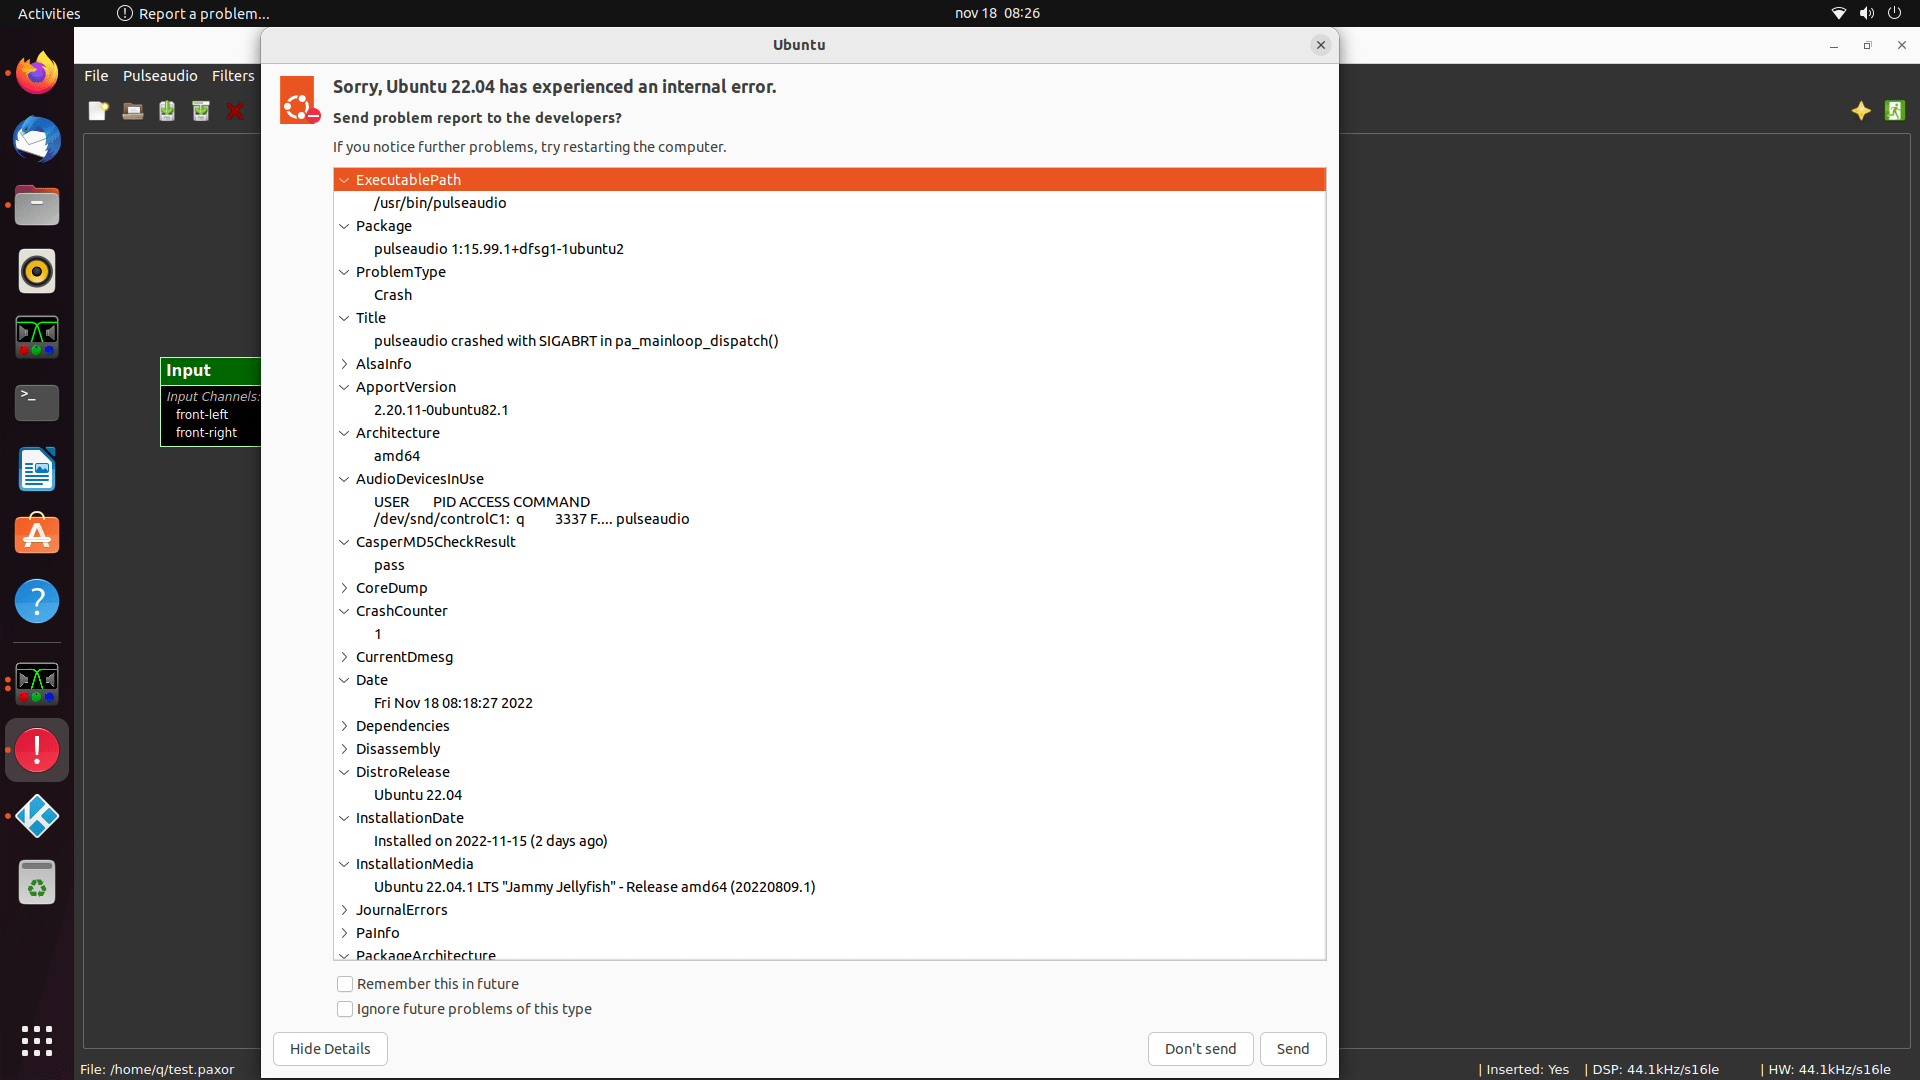Screen dimensions: 1920x1080
Task: Open Rhythmbox music player in dock
Action: pyautogui.click(x=37, y=271)
